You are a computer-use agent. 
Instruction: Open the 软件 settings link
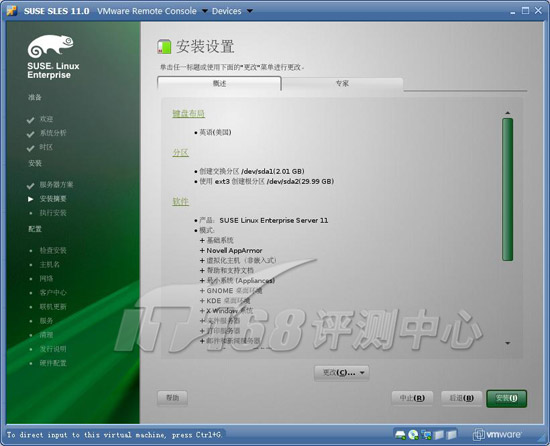click(x=181, y=201)
